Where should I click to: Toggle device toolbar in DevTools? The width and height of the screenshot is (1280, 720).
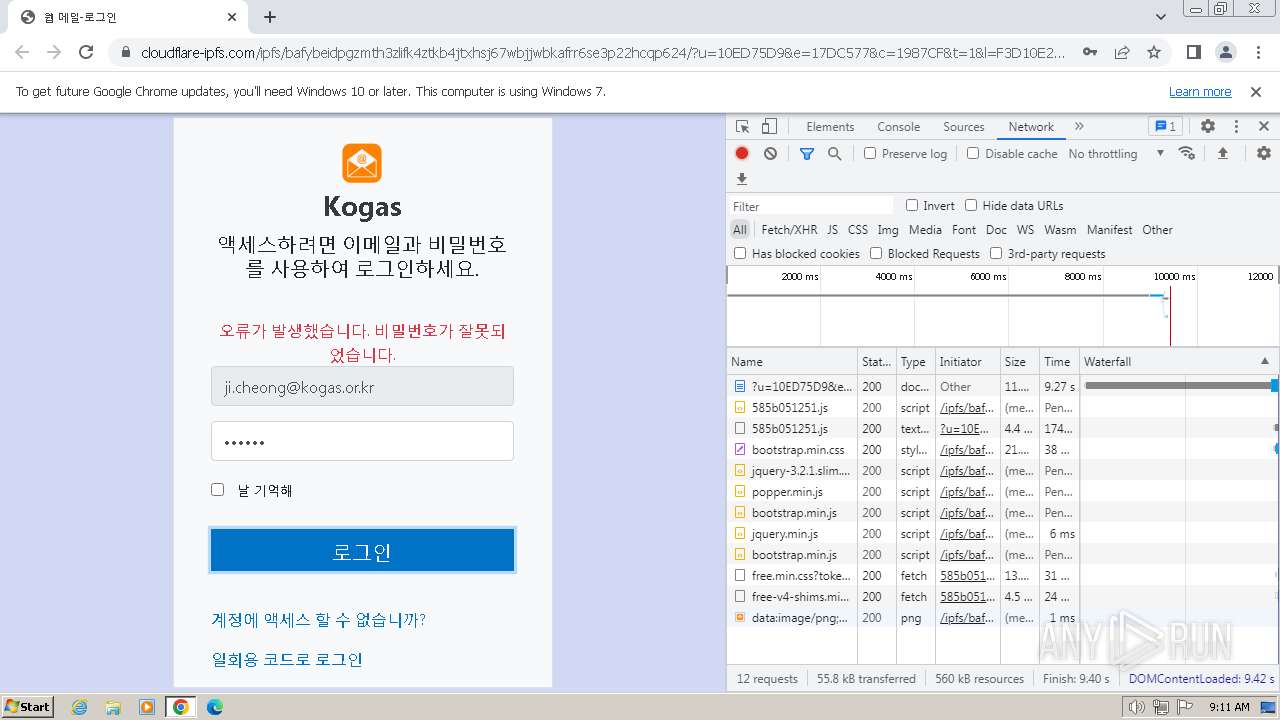769,127
